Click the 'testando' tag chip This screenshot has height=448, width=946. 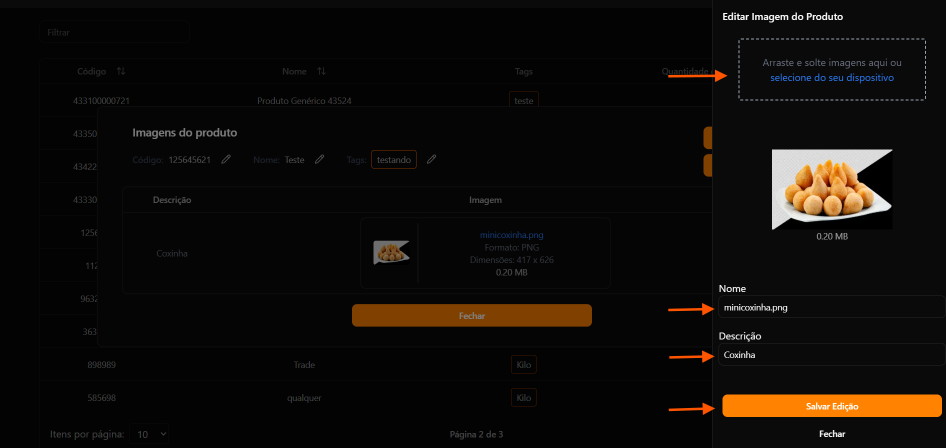(393, 159)
